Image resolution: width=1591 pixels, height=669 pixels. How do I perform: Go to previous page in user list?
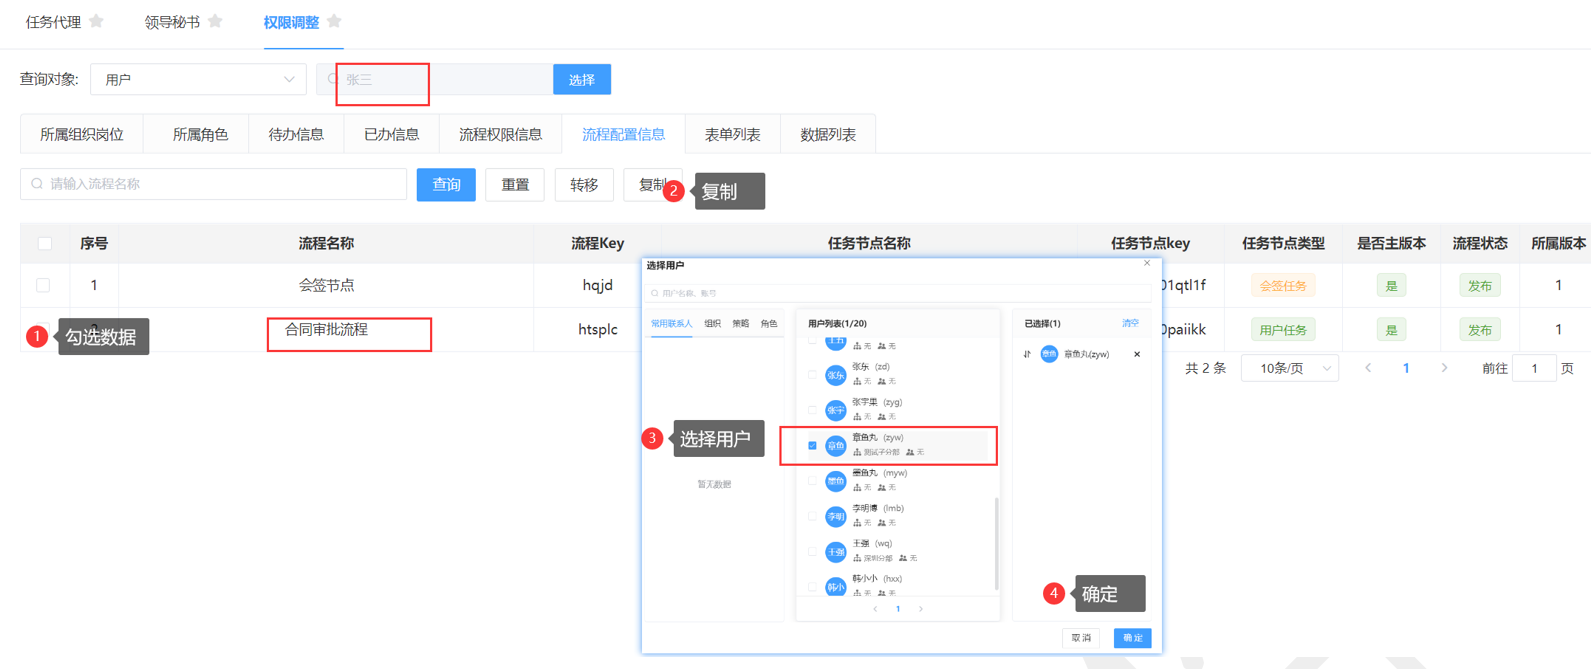pyautogui.click(x=875, y=609)
